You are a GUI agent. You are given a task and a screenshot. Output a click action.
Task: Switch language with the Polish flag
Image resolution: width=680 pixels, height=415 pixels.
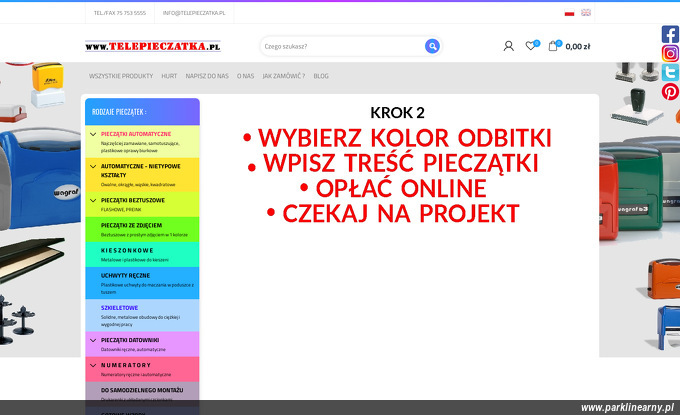click(569, 13)
